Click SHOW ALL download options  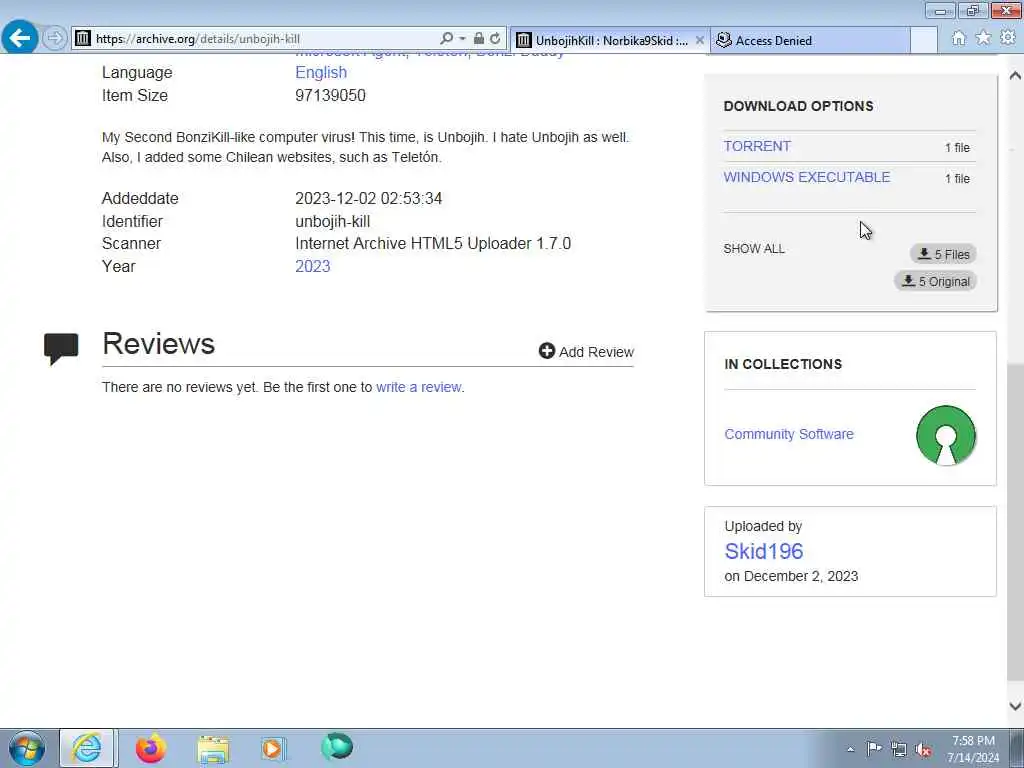(x=754, y=249)
